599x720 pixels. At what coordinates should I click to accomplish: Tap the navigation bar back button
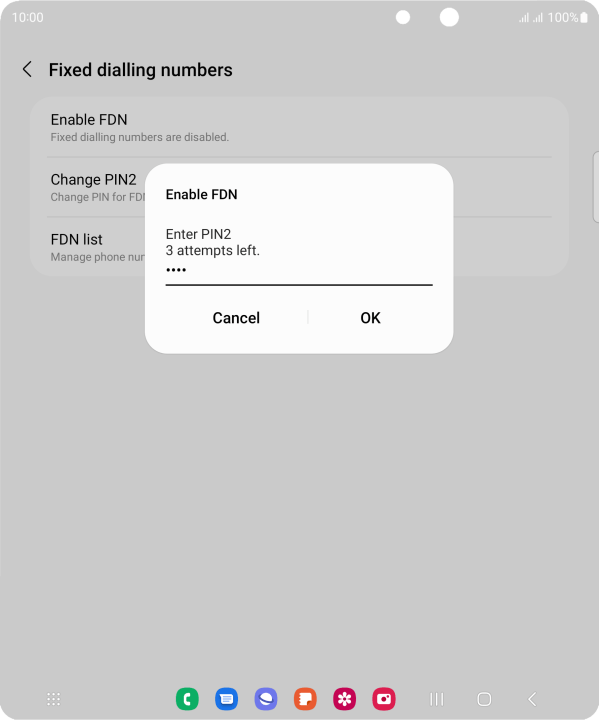click(532, 699)
